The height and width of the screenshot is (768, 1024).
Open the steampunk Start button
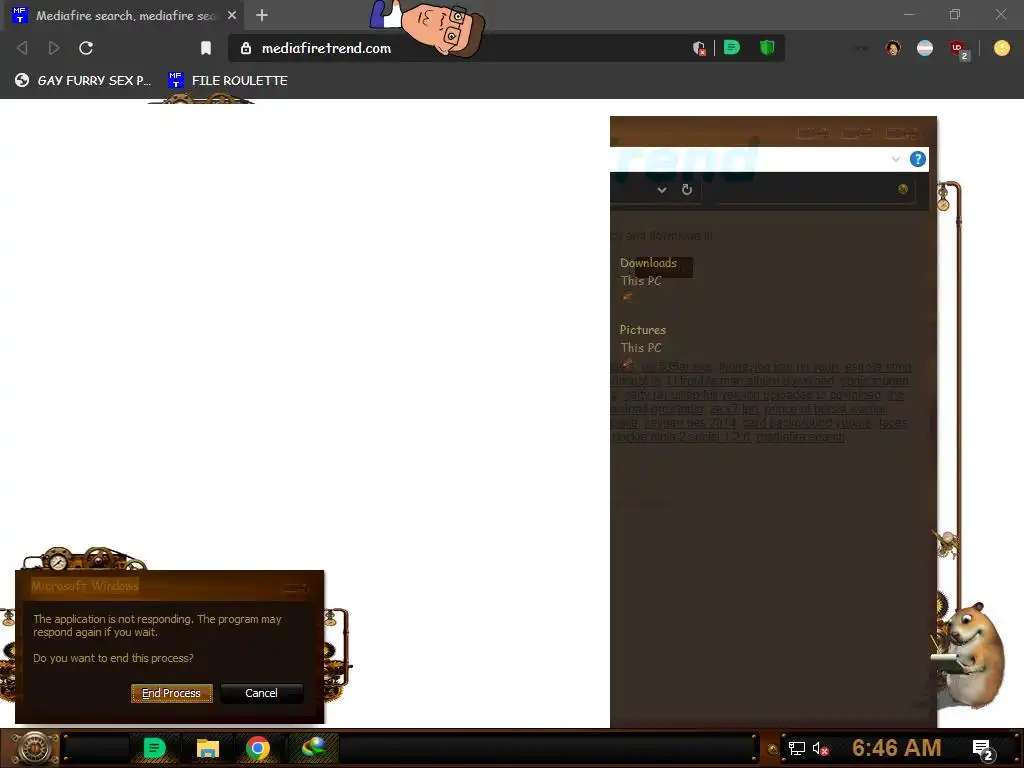click(x=34, y=748)
